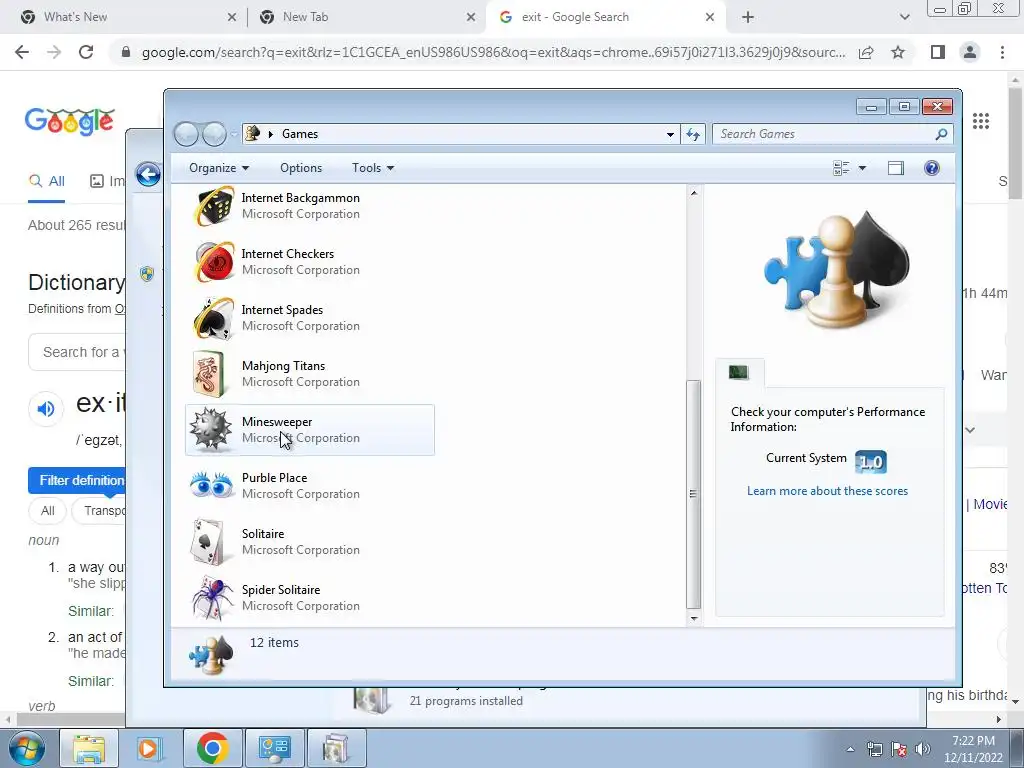Click the Chrome address bar URL
1024x768 pixels.
[x=493, y=52]
